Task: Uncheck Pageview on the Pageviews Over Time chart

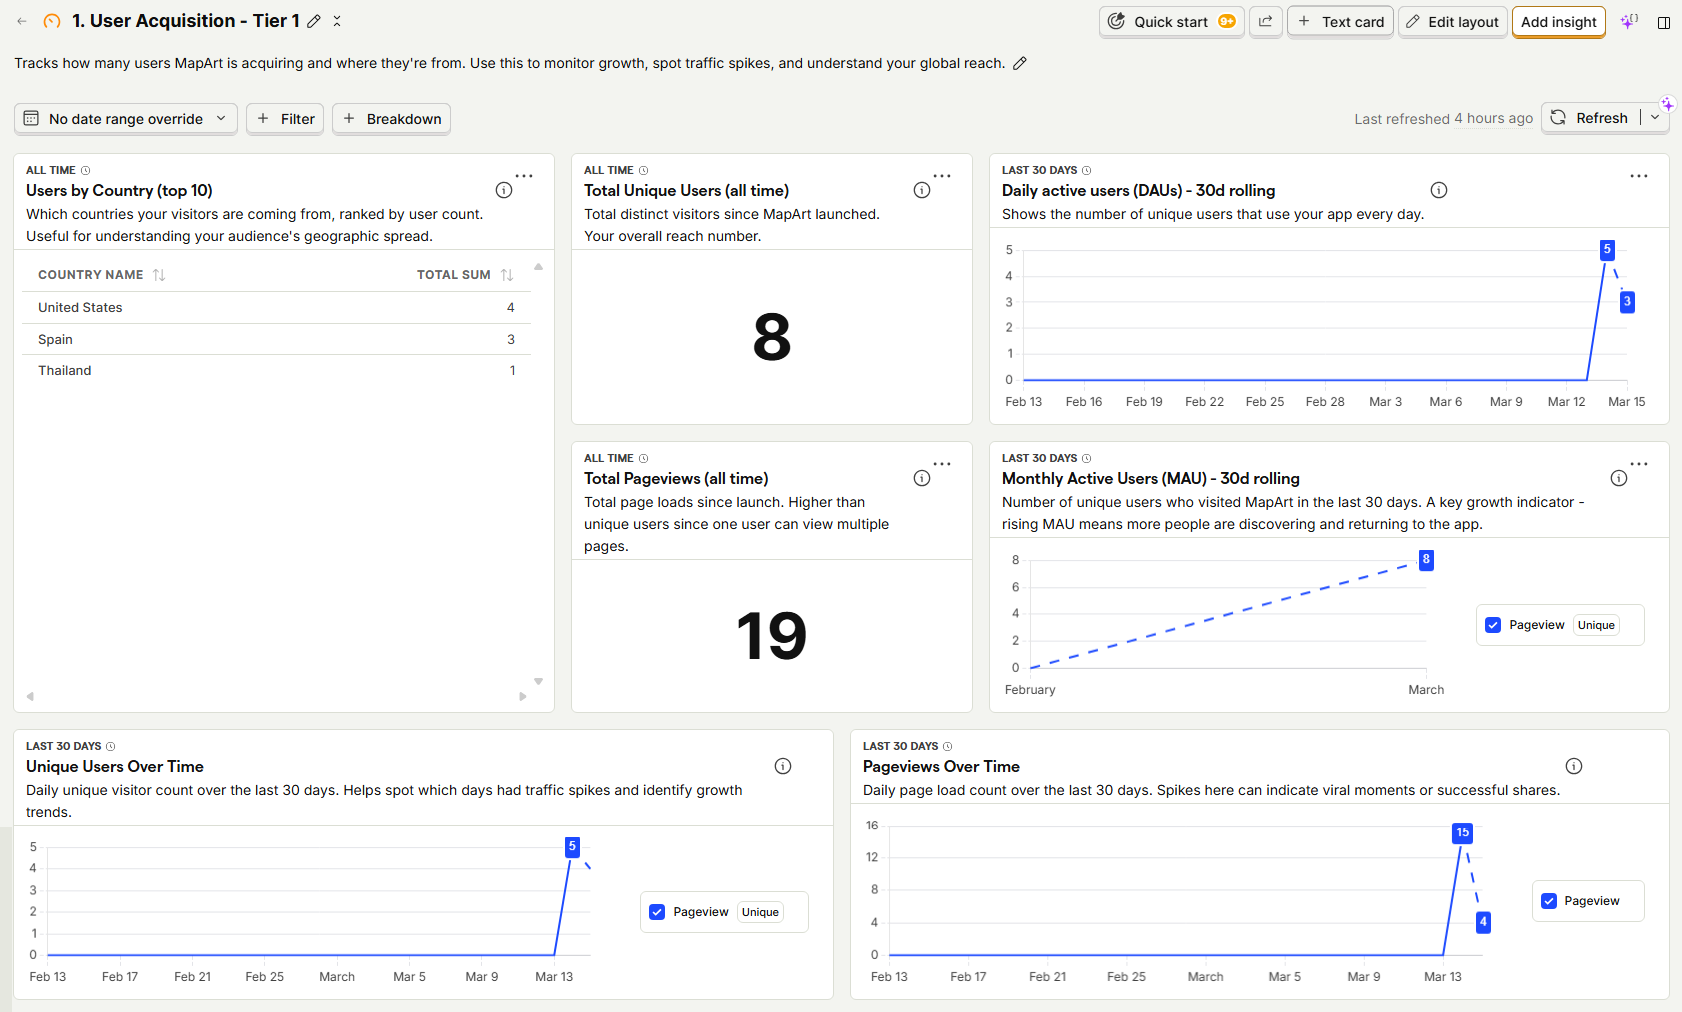Action: pyautogui.click(x=1550, y=900)
